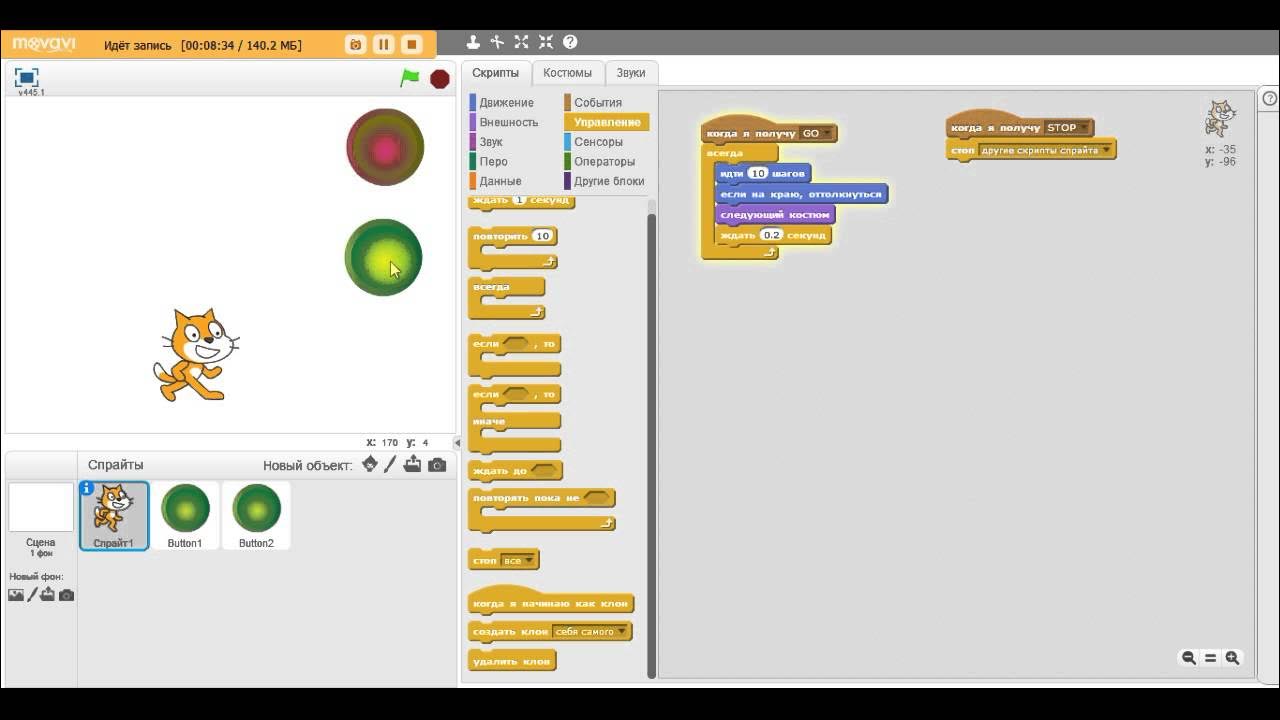Open the Звуки tab
Viewport: 1280px width, 720px height.
pos(631,73)
